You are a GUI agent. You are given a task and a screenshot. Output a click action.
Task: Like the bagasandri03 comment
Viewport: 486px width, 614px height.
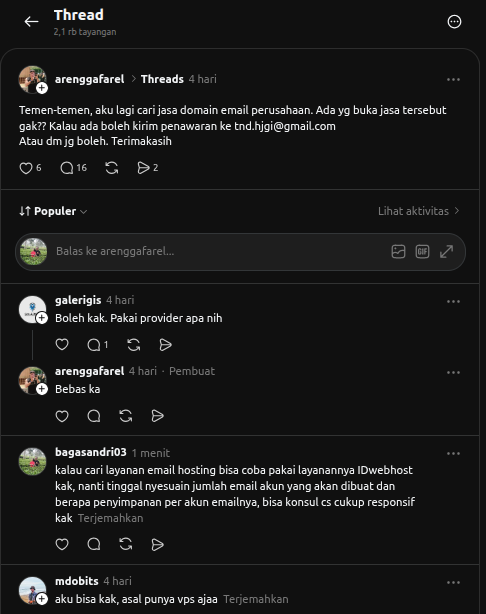pos(62,544)
